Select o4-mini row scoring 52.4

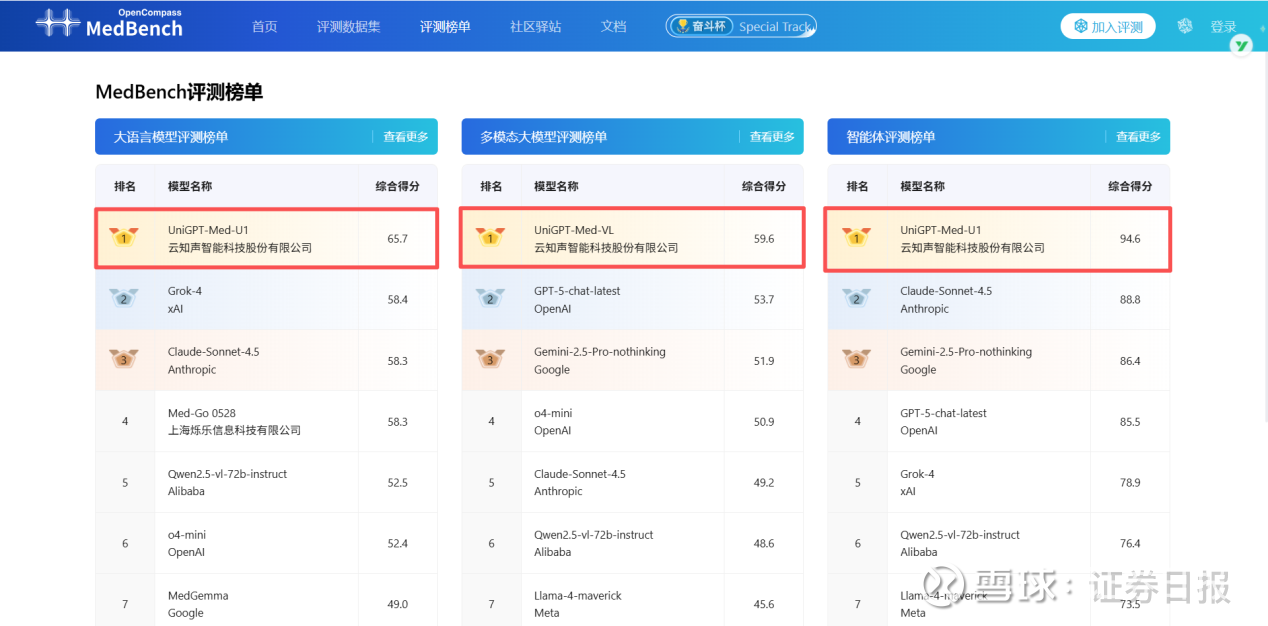(266, 543)
